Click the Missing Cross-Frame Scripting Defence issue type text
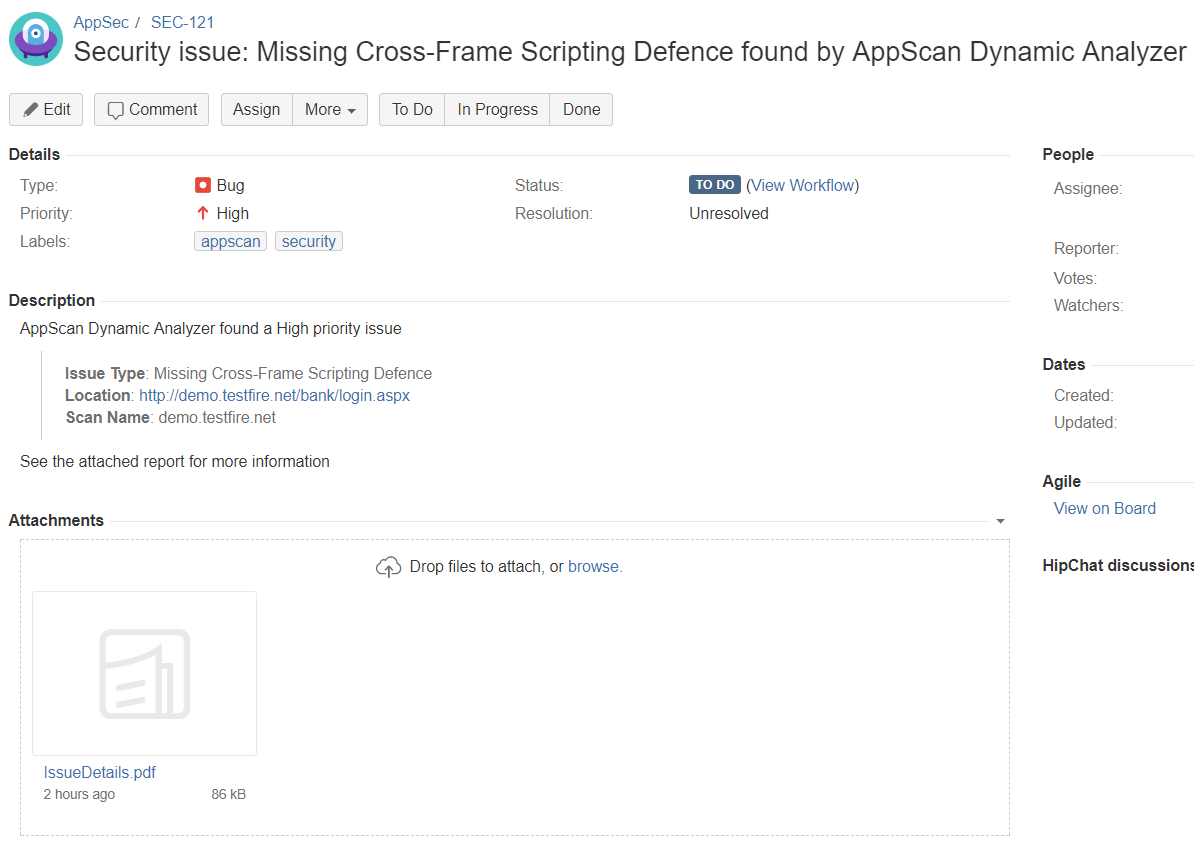This screenshot has width=1194, height=850. pos(292,373)
